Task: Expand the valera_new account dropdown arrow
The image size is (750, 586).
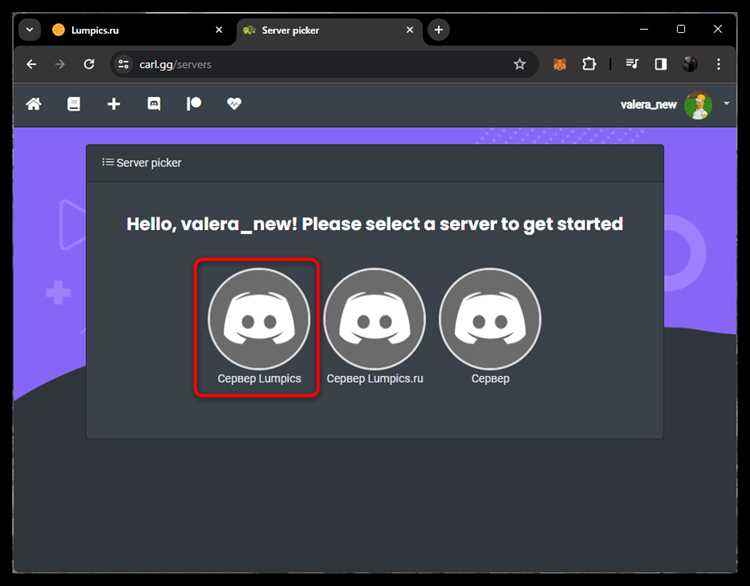Action: [727, 103]
